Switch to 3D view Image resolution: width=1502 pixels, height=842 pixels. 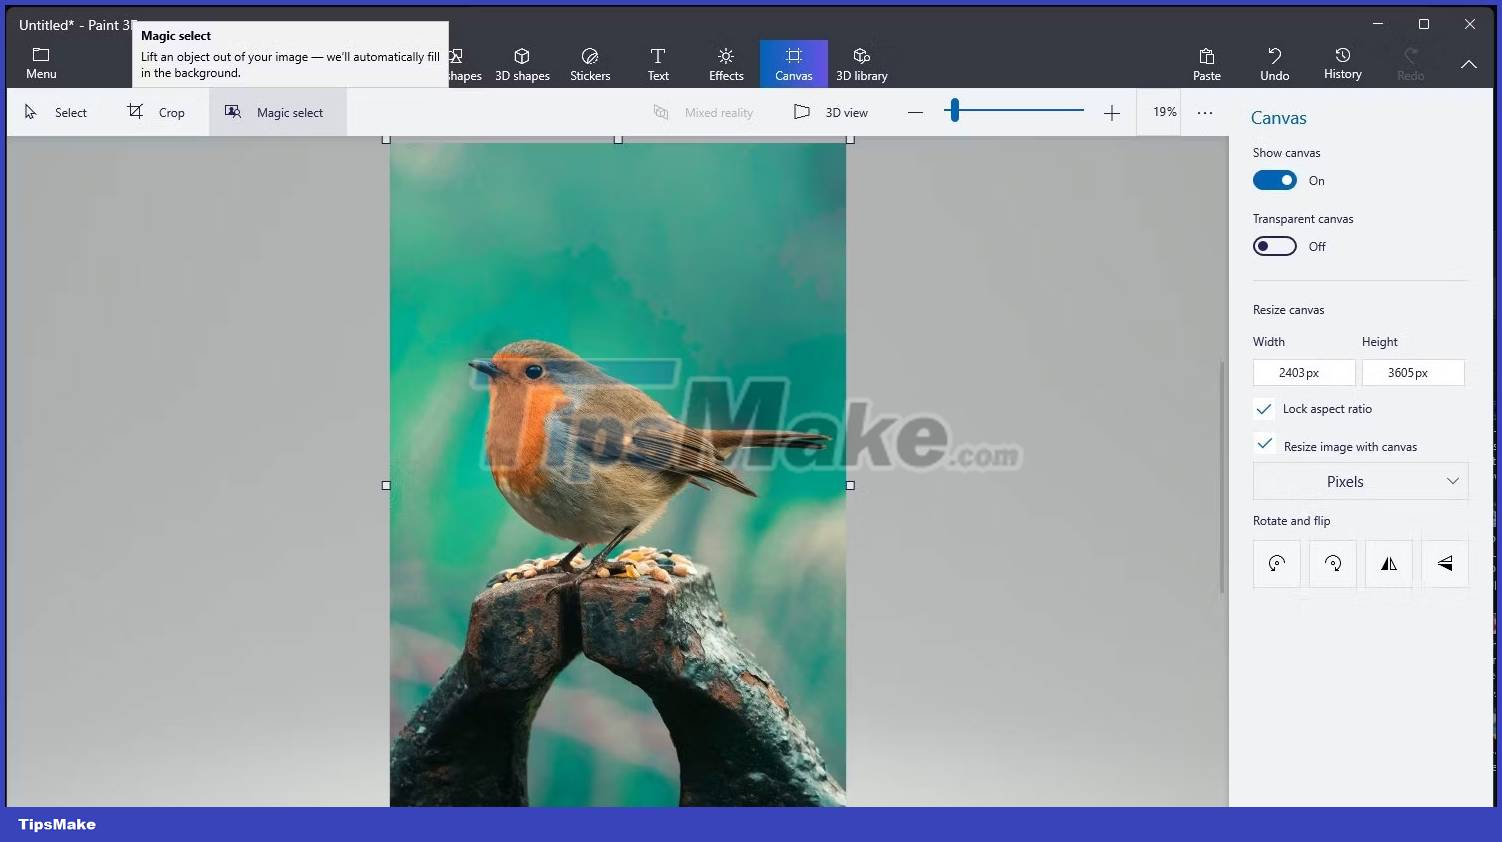pyautogui.click(x=832, y=112)
